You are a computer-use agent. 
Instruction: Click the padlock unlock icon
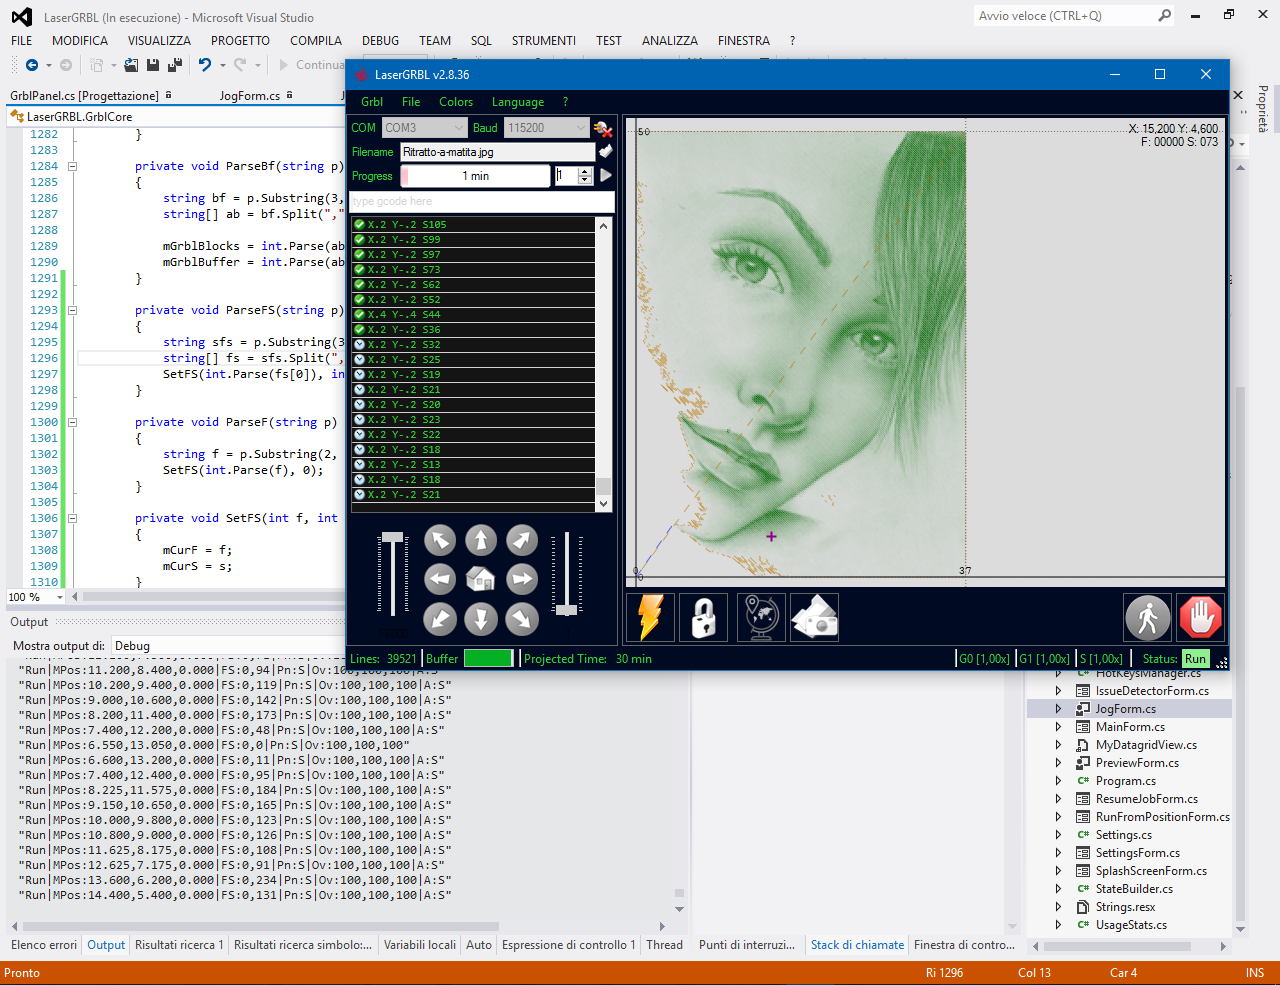tap(703, 617)
